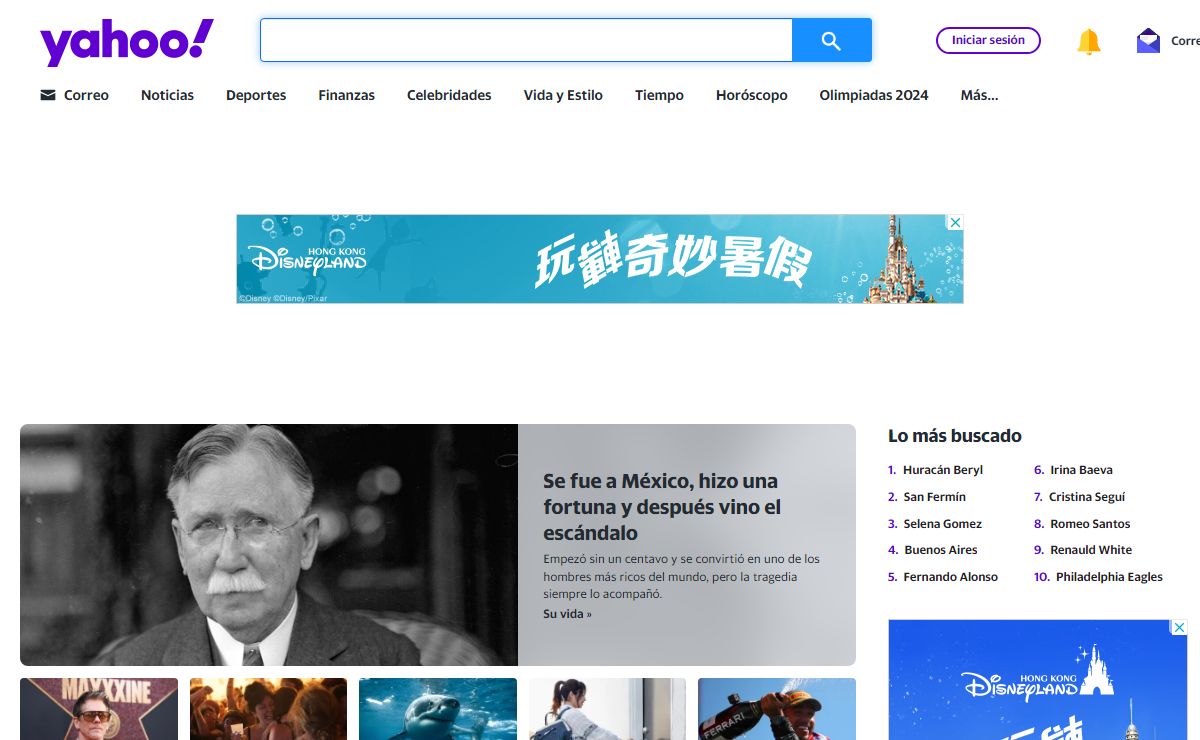The image size is (1200, 740).
Task: Open the woman with backpack thumbnail
Action: [x=607, y=709]
